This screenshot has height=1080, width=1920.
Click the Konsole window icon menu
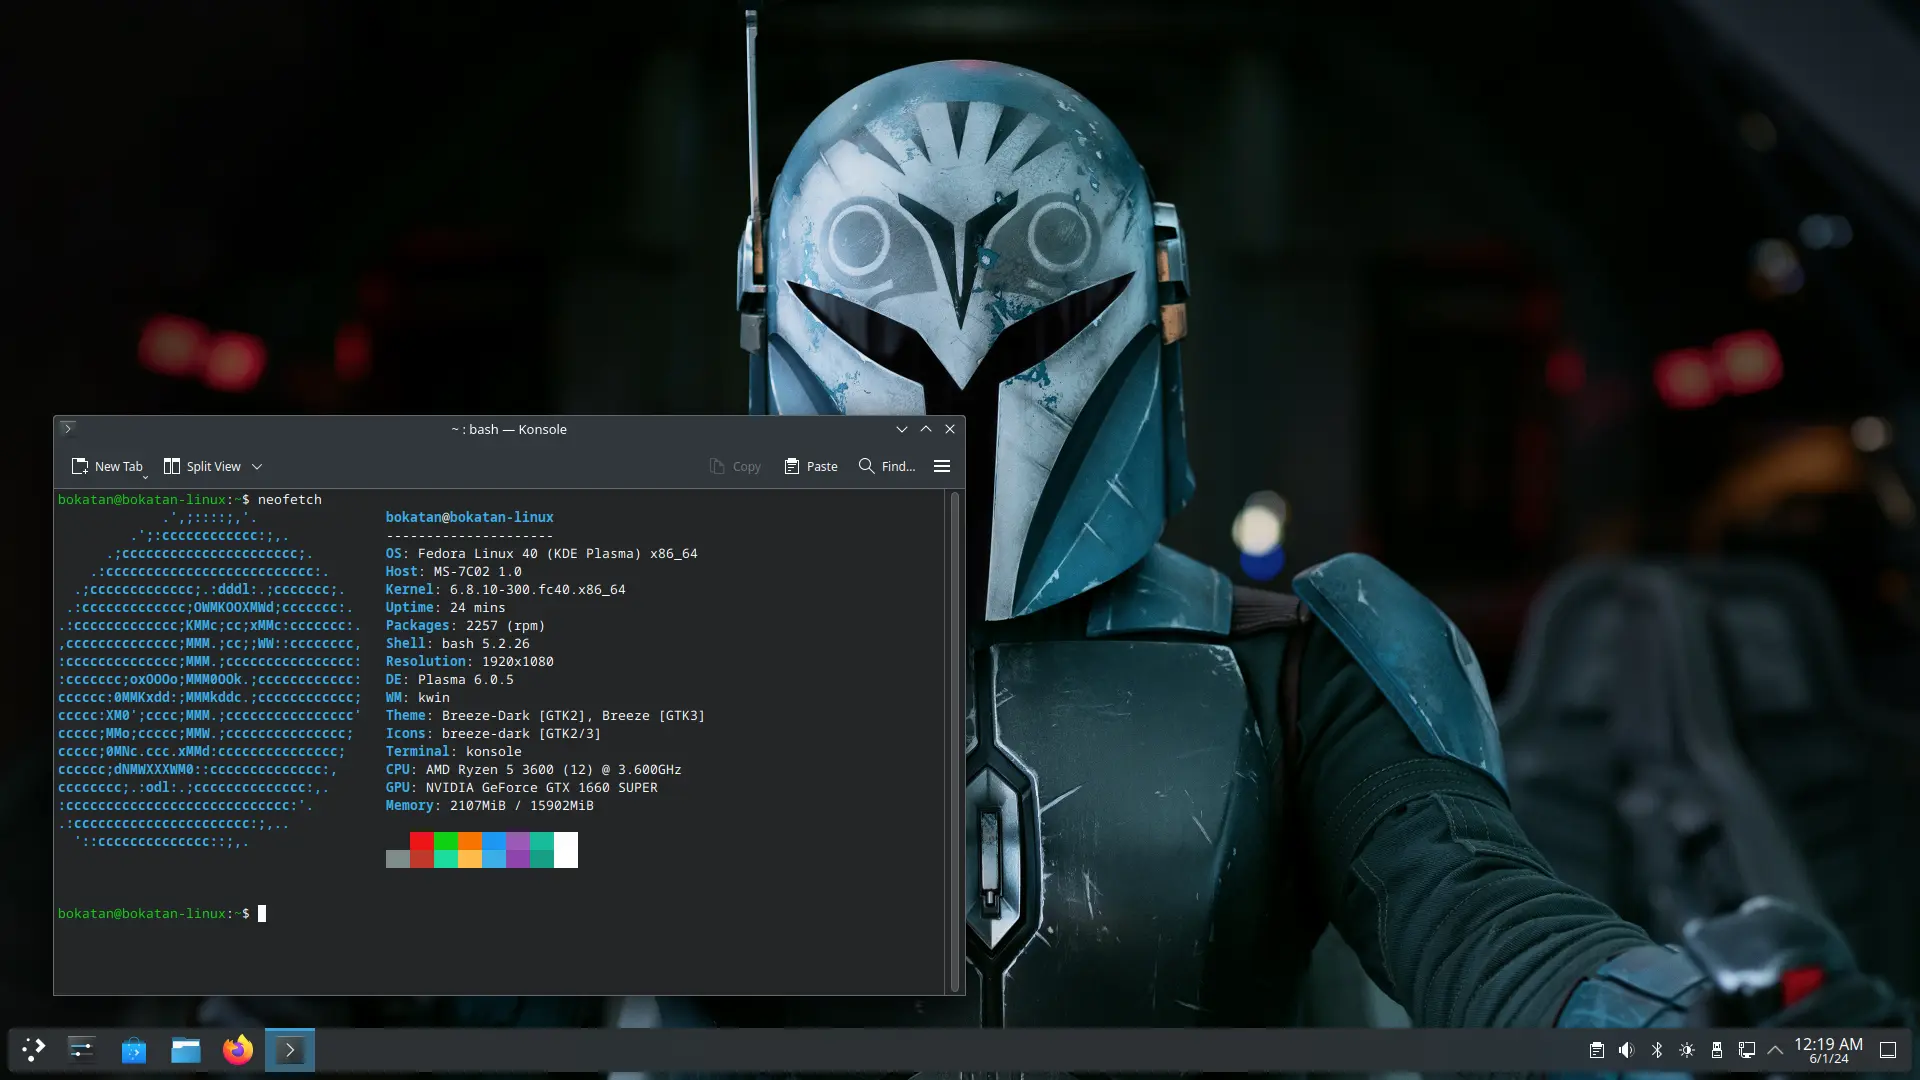coord(68,429)
